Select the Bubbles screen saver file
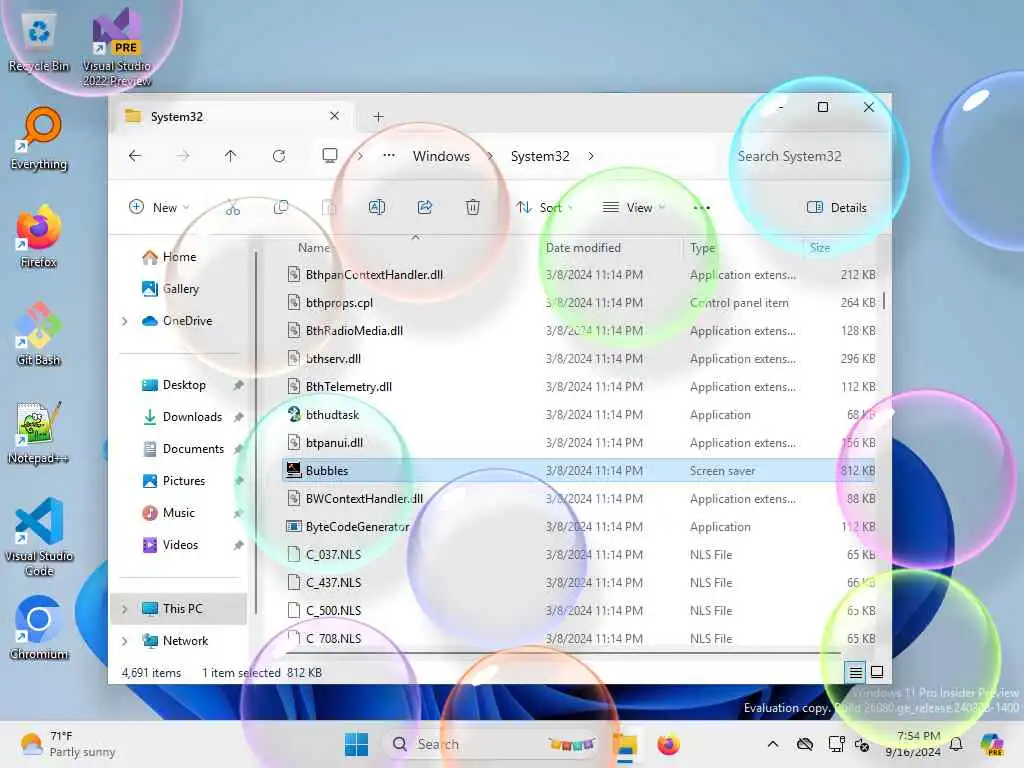Viewport: 1024px width, 768px height. (578, 470)
